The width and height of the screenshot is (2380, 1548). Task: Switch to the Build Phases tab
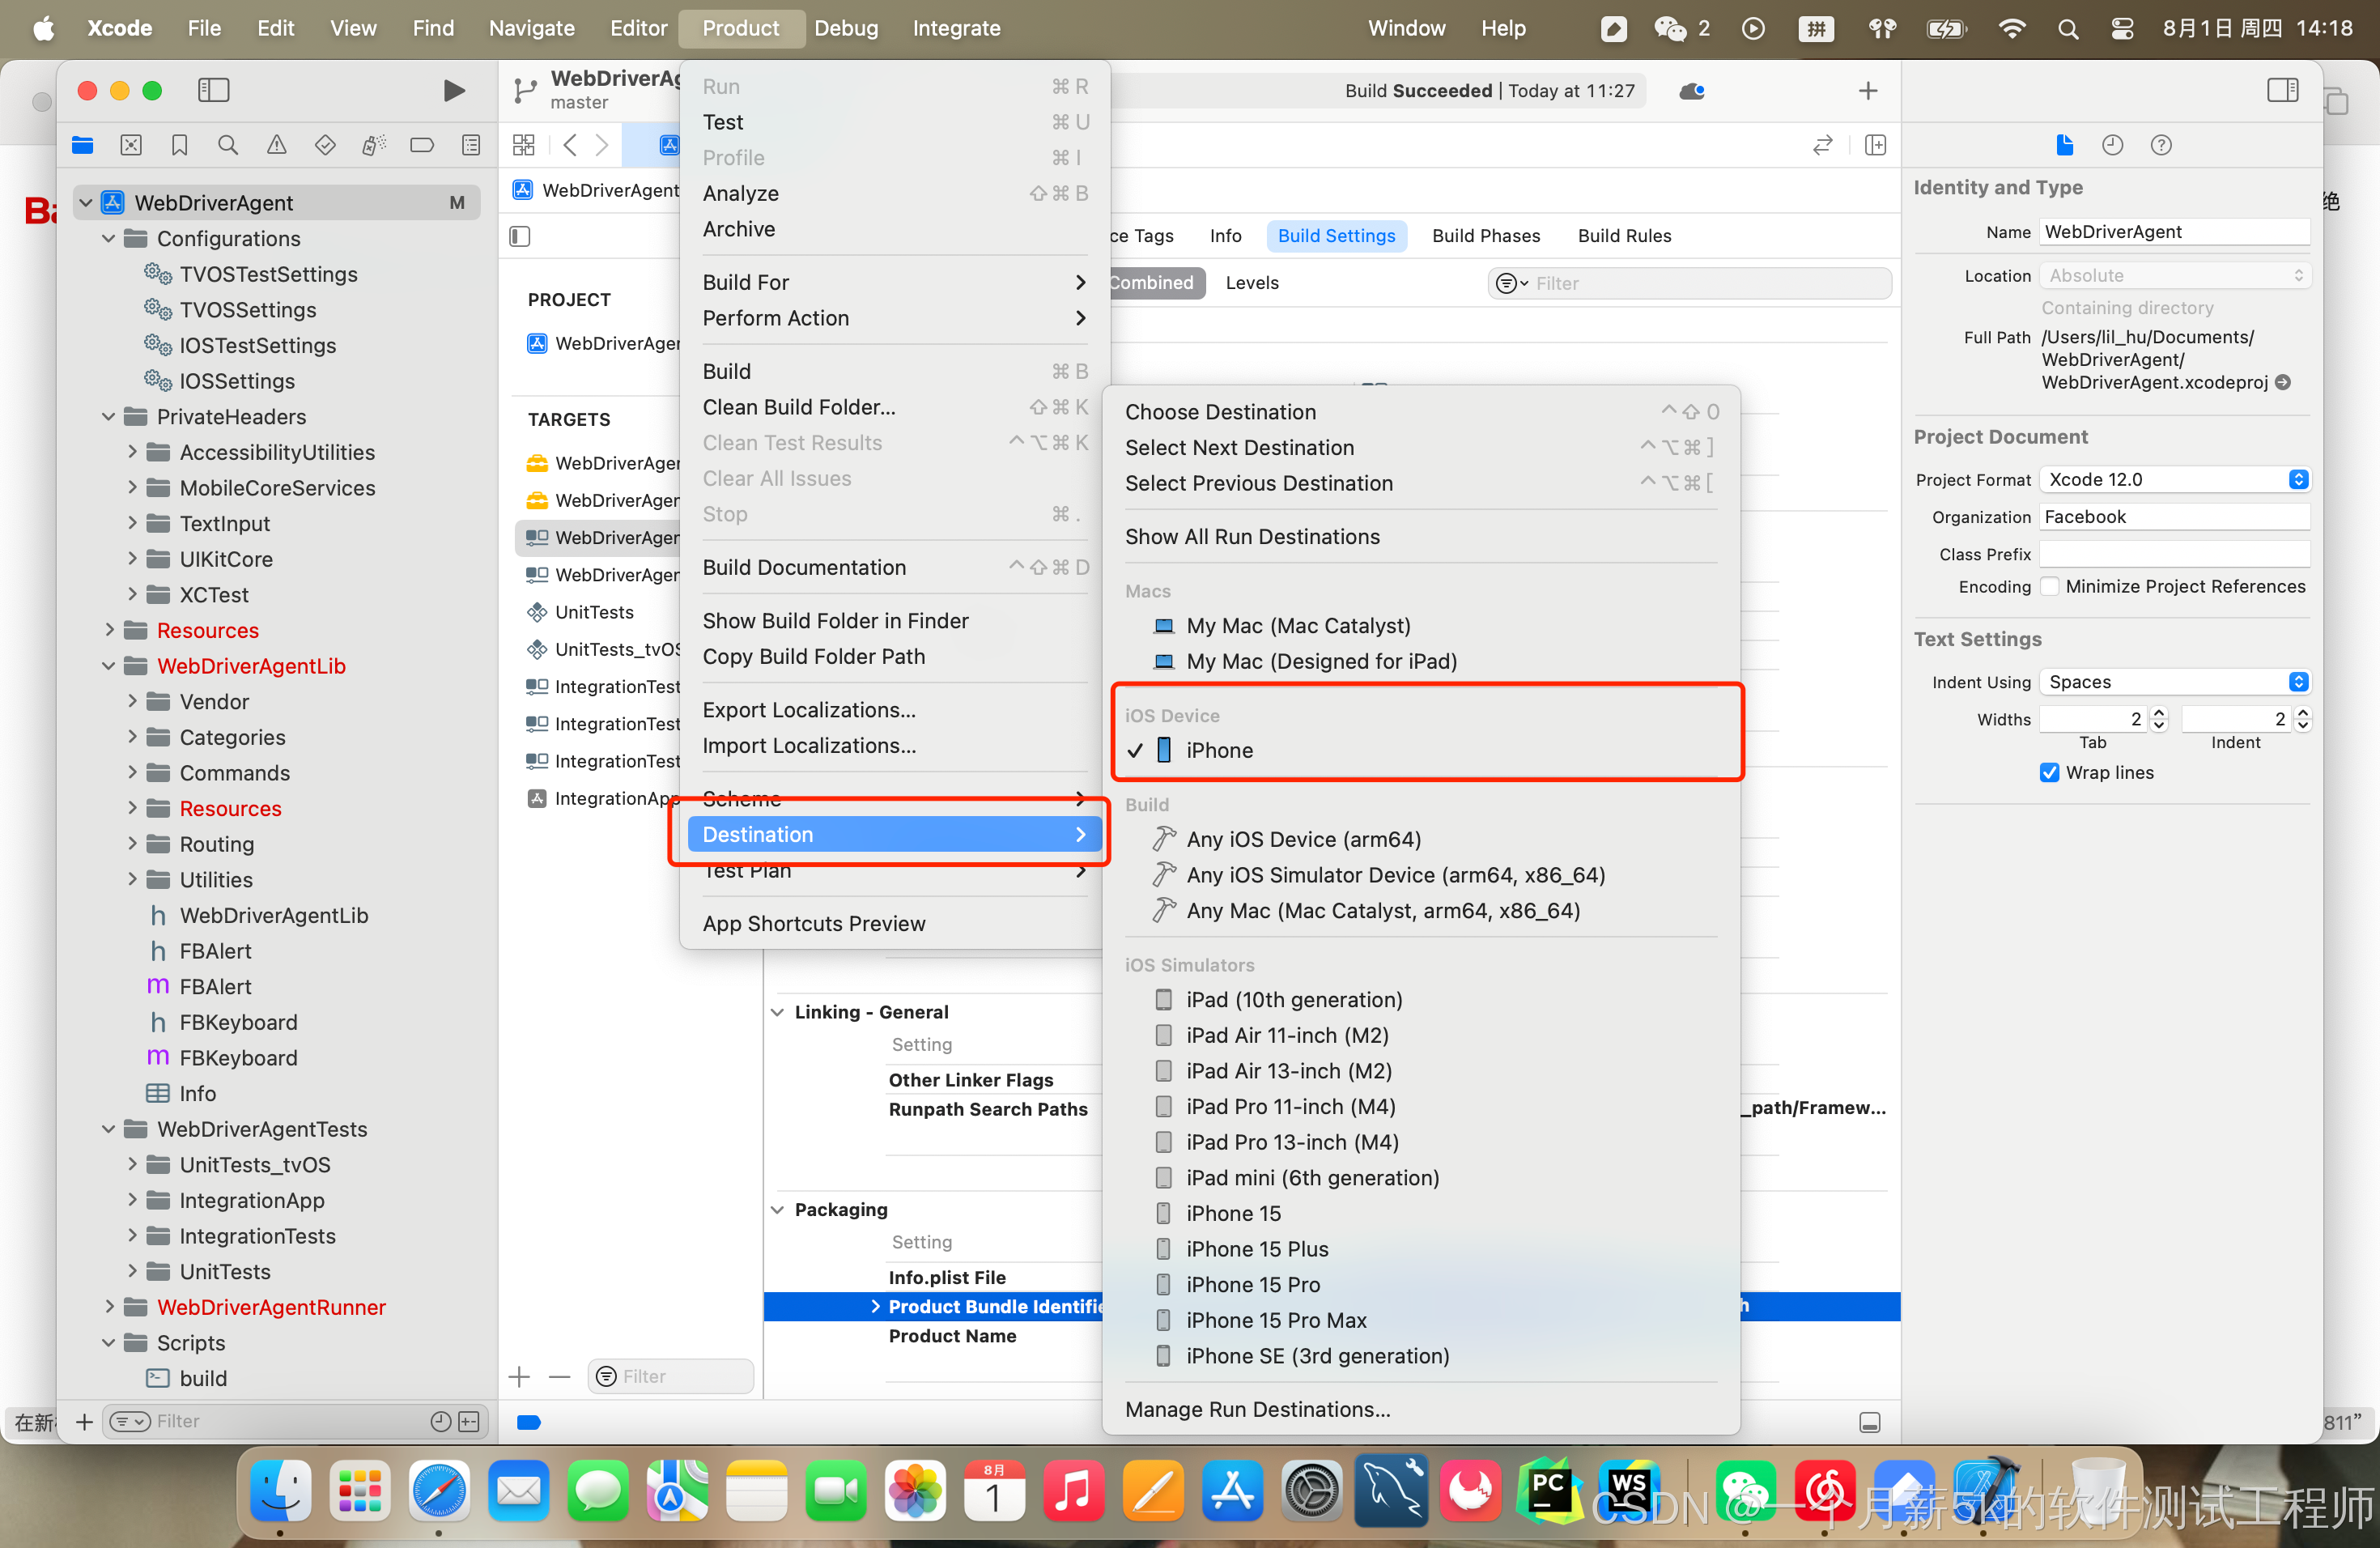[1485, 236]
